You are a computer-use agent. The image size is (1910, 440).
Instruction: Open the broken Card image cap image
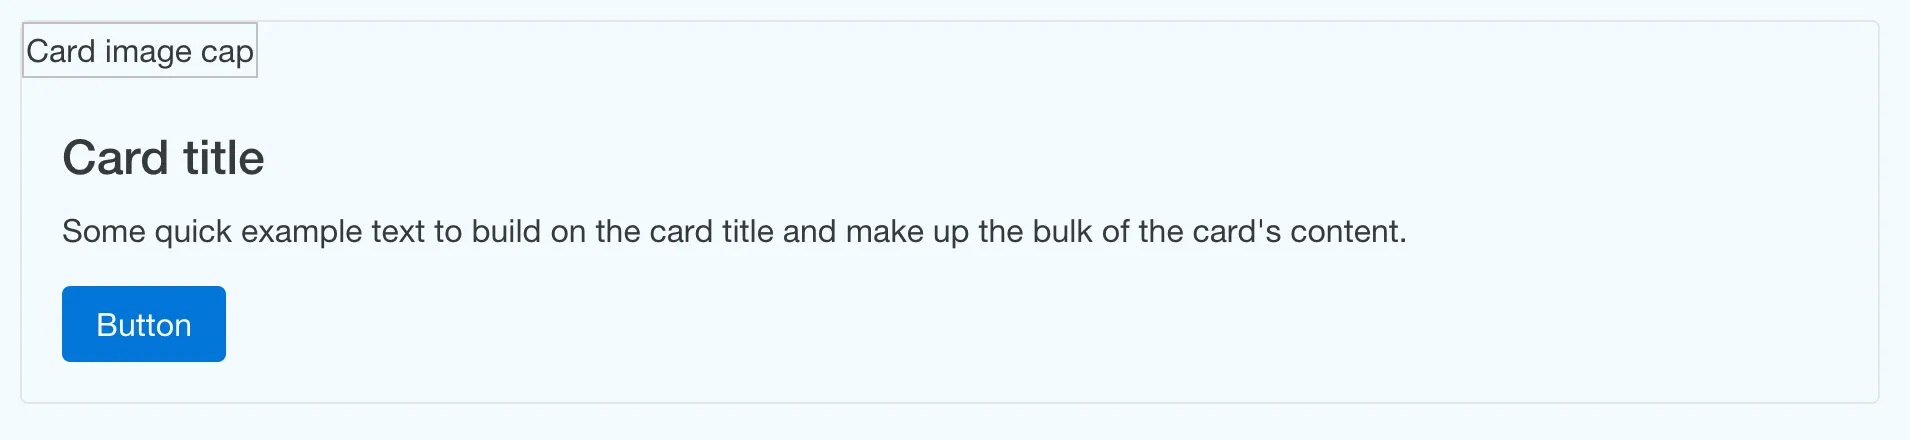point(140,50)
